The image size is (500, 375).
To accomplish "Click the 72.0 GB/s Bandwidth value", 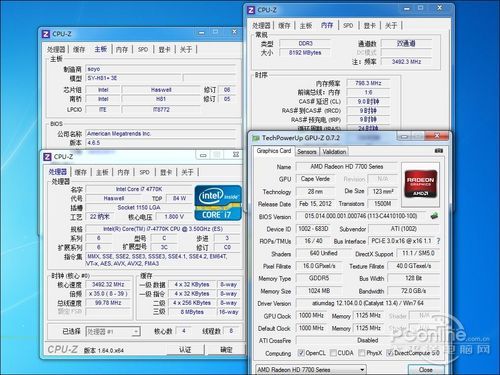I will tap(414, 291).
